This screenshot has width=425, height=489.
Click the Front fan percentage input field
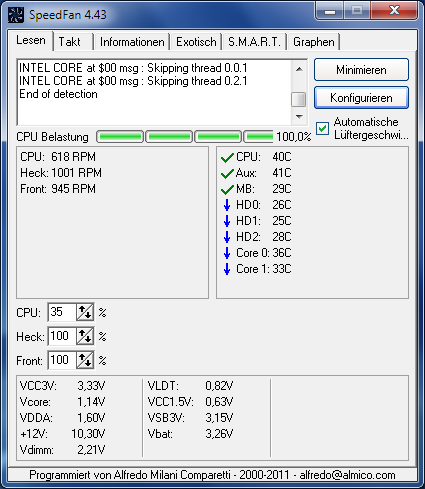[x=62, y=360]
